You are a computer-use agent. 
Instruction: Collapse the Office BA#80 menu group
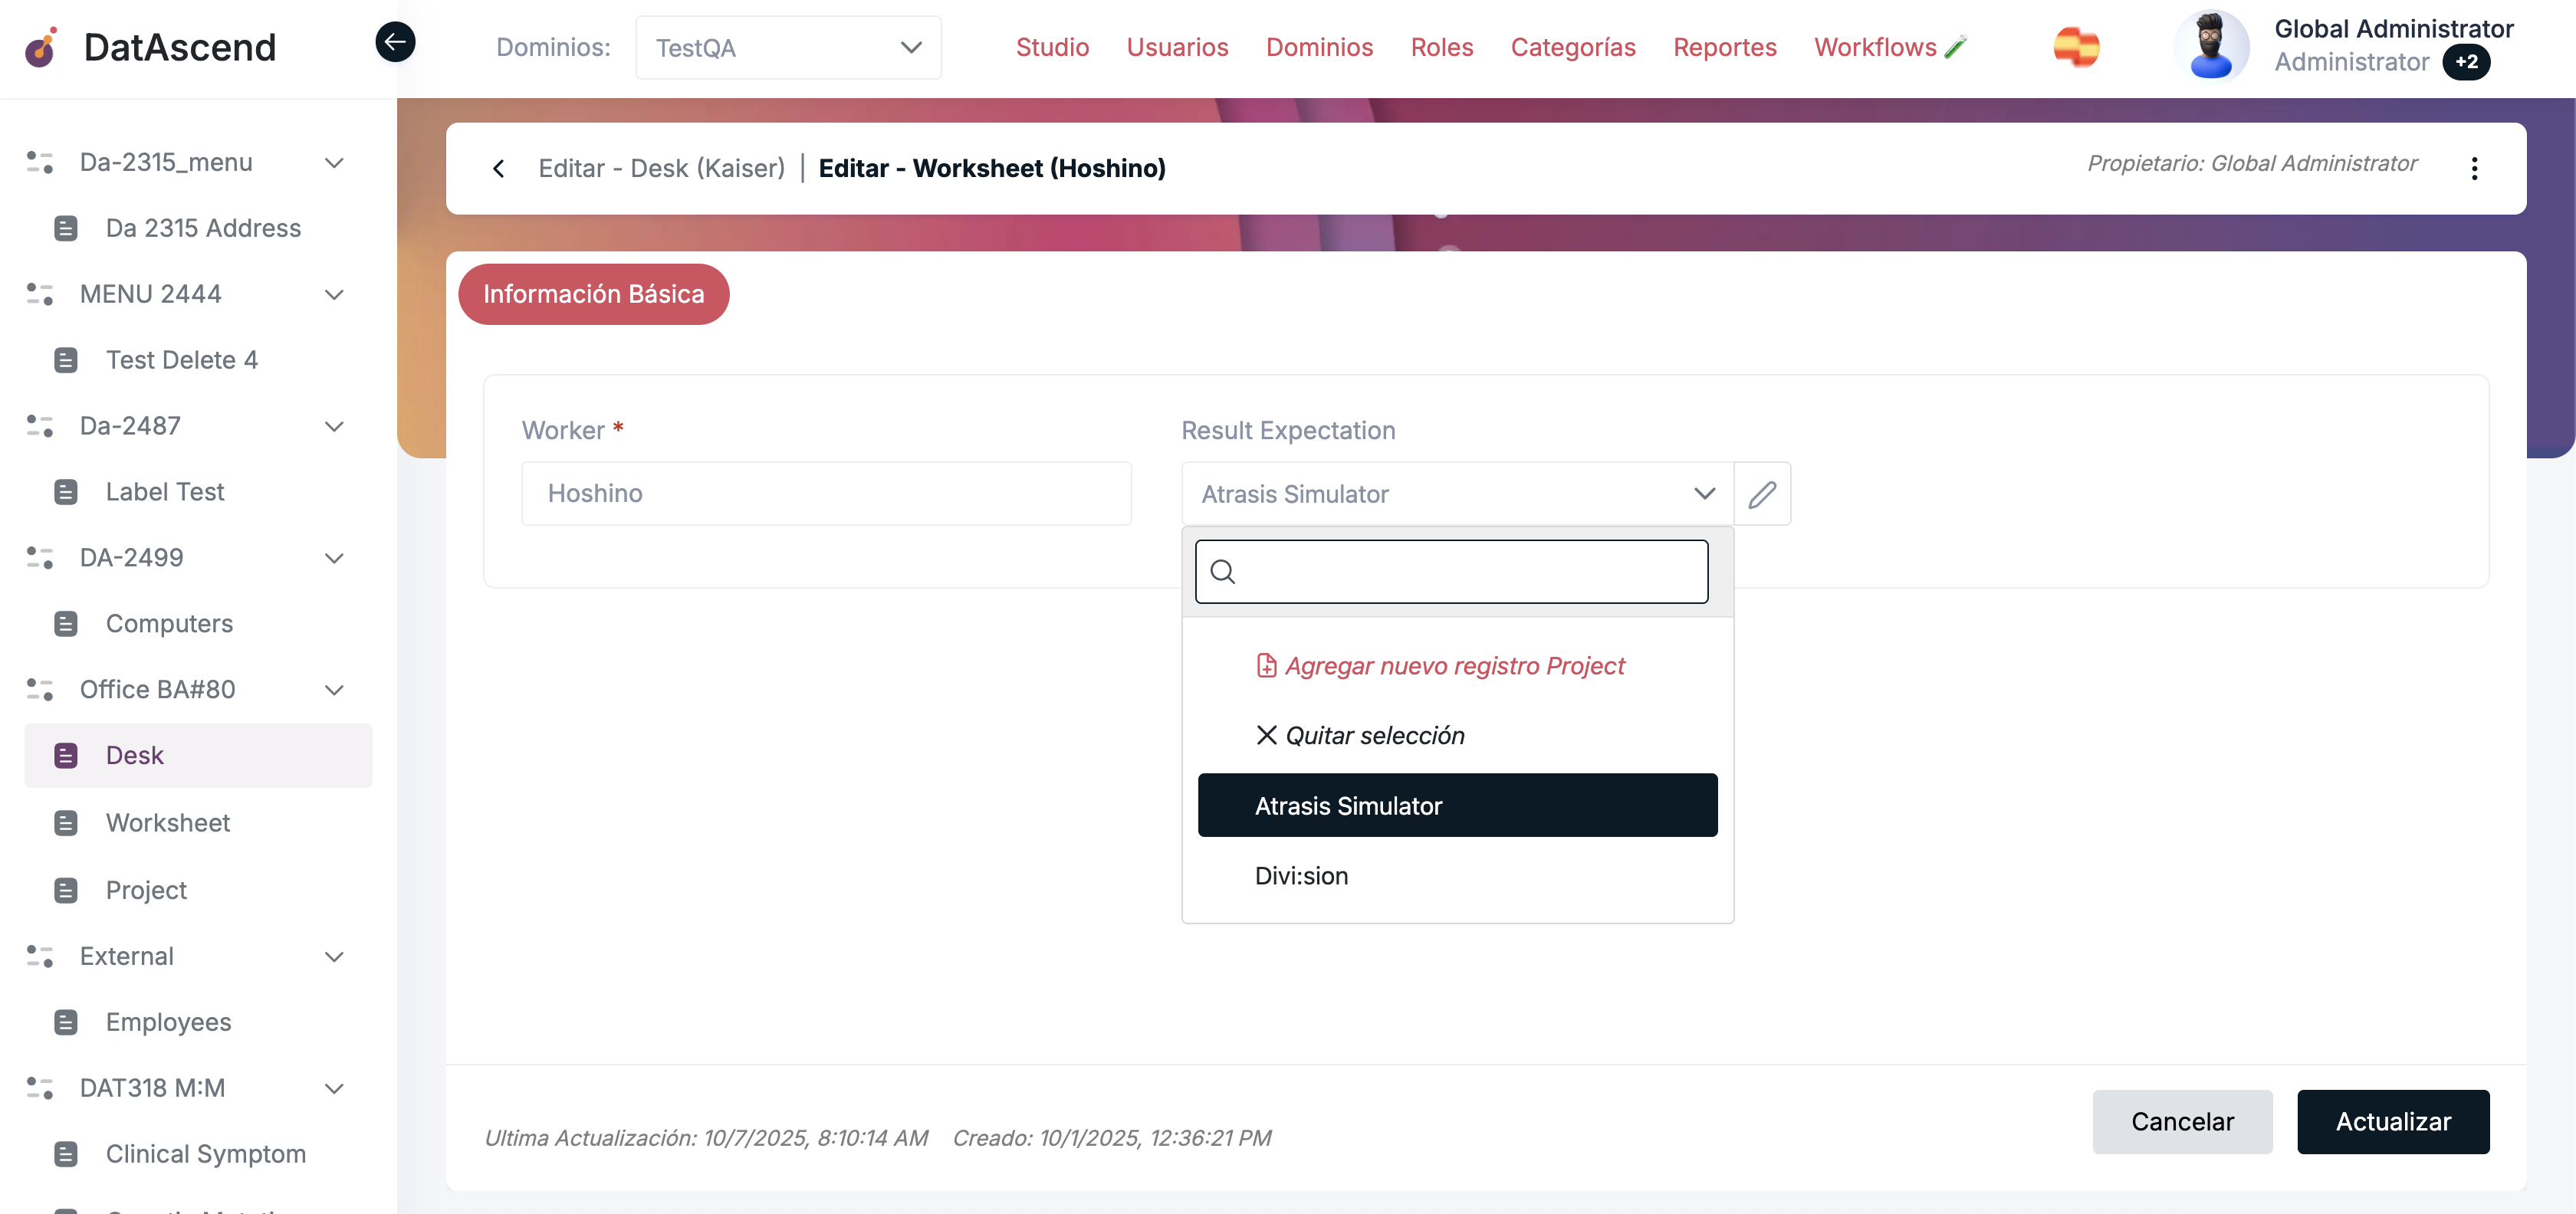335,690
